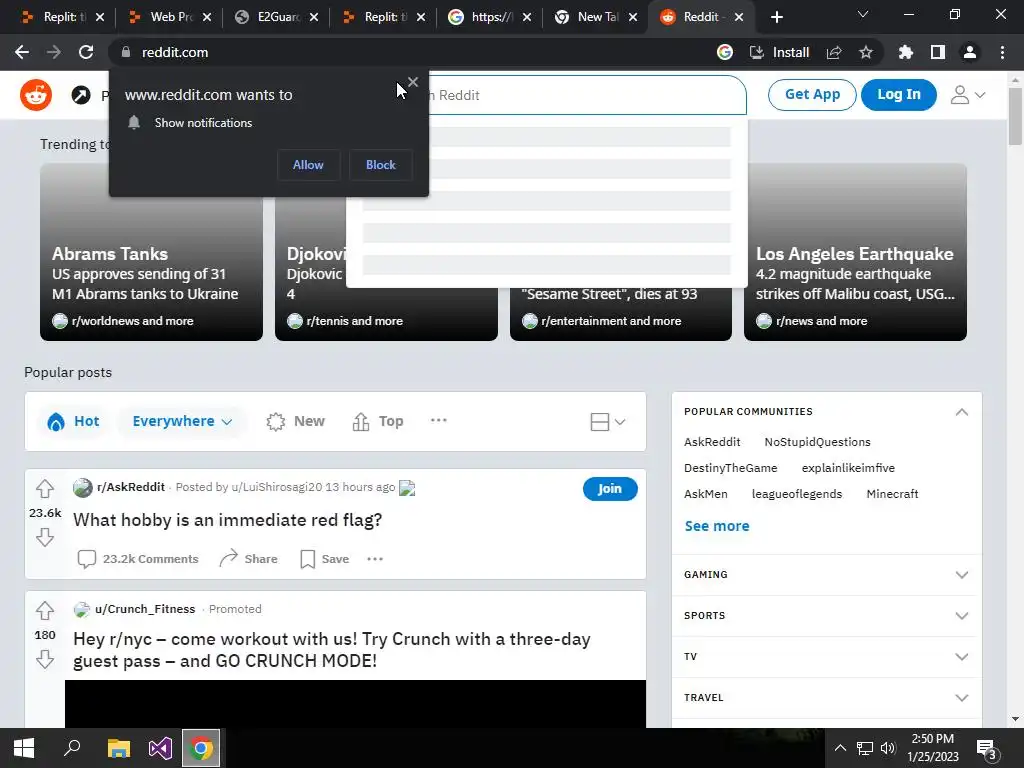Collapse the Popular Communities section
Screen dimensions: 1024x768
click(x=962, y=412)
